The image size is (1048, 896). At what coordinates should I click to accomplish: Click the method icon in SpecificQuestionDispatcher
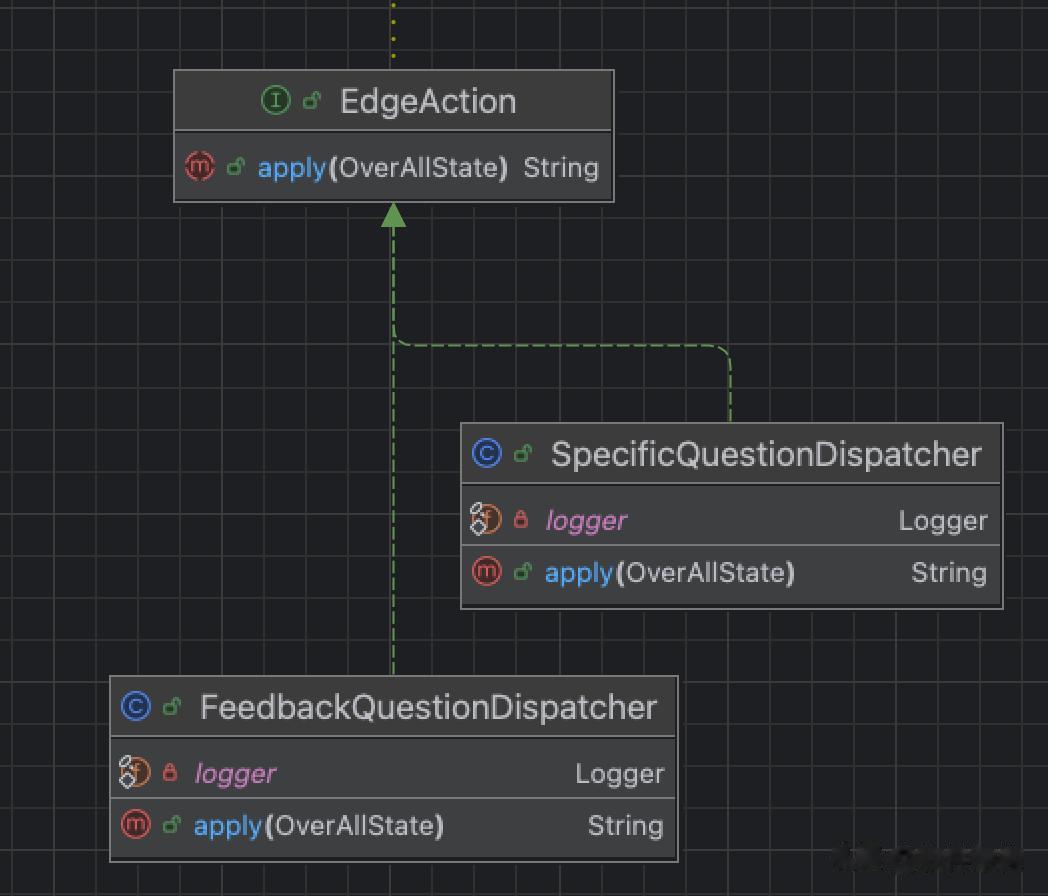click(486, 572)
